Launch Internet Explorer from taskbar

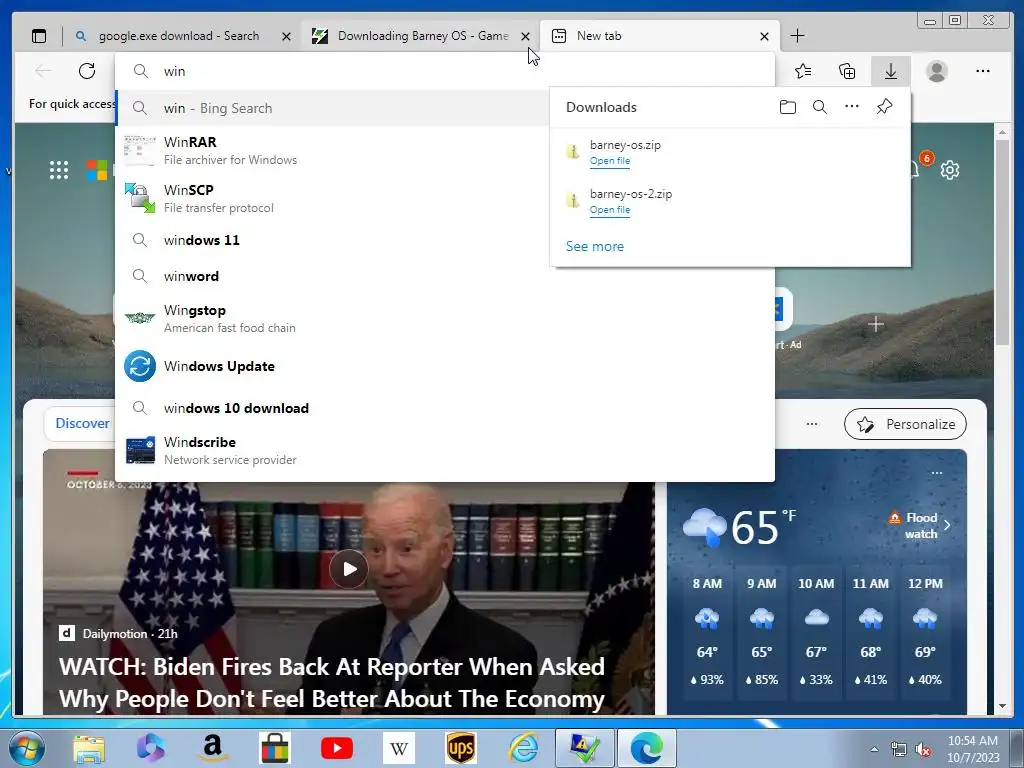click(523, 748)
